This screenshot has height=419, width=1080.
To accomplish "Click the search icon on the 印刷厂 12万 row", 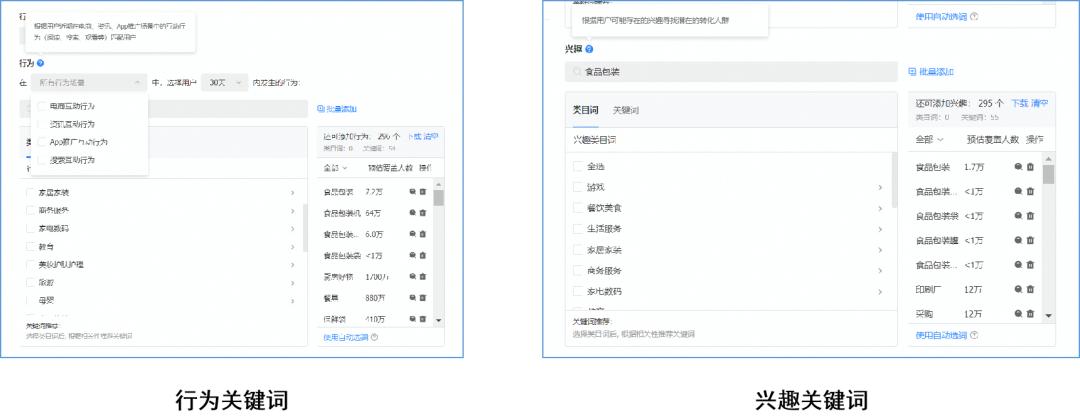I will coord(1018,289).
